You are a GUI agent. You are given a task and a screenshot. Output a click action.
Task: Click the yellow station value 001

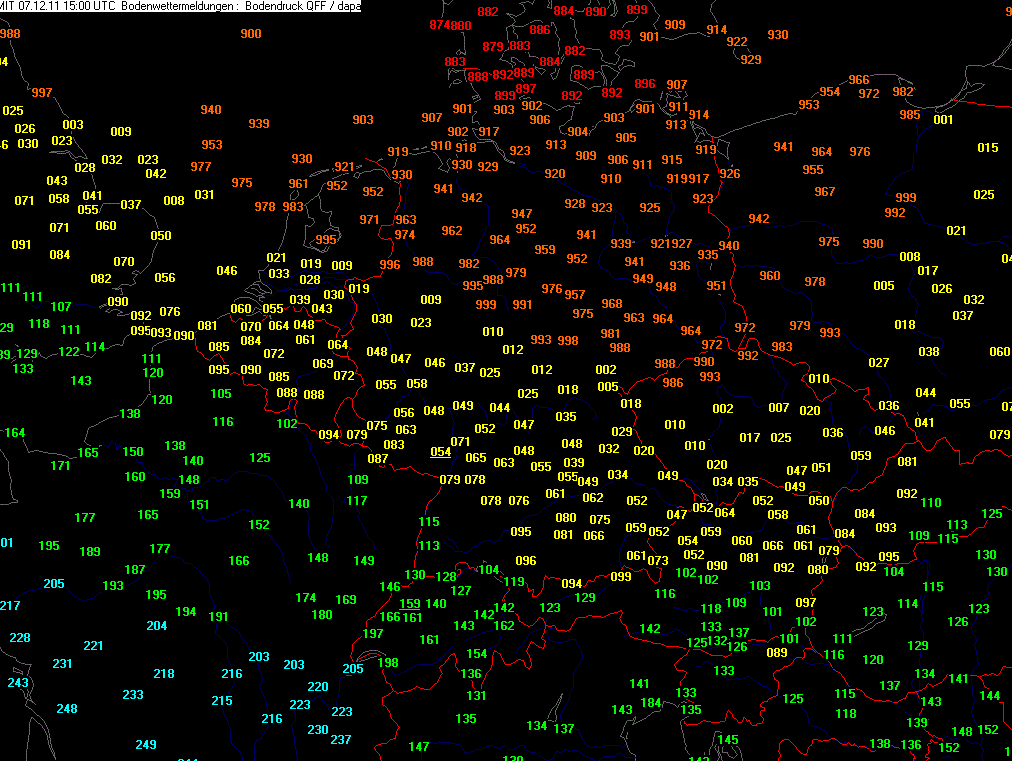943,120
